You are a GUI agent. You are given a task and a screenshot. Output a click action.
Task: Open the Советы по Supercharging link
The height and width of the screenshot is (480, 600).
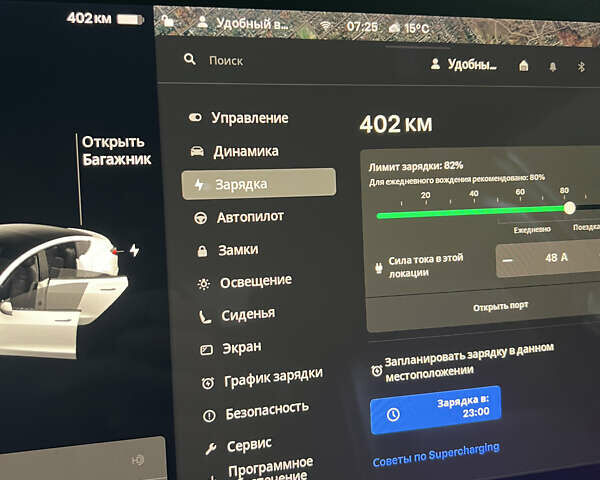point(436,456)
